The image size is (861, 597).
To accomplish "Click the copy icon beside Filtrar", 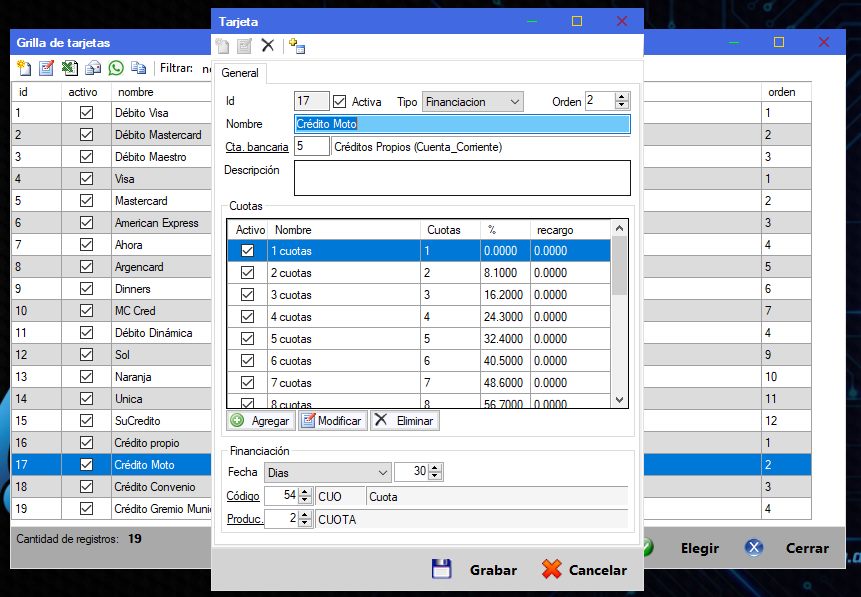I will point(138,68).
